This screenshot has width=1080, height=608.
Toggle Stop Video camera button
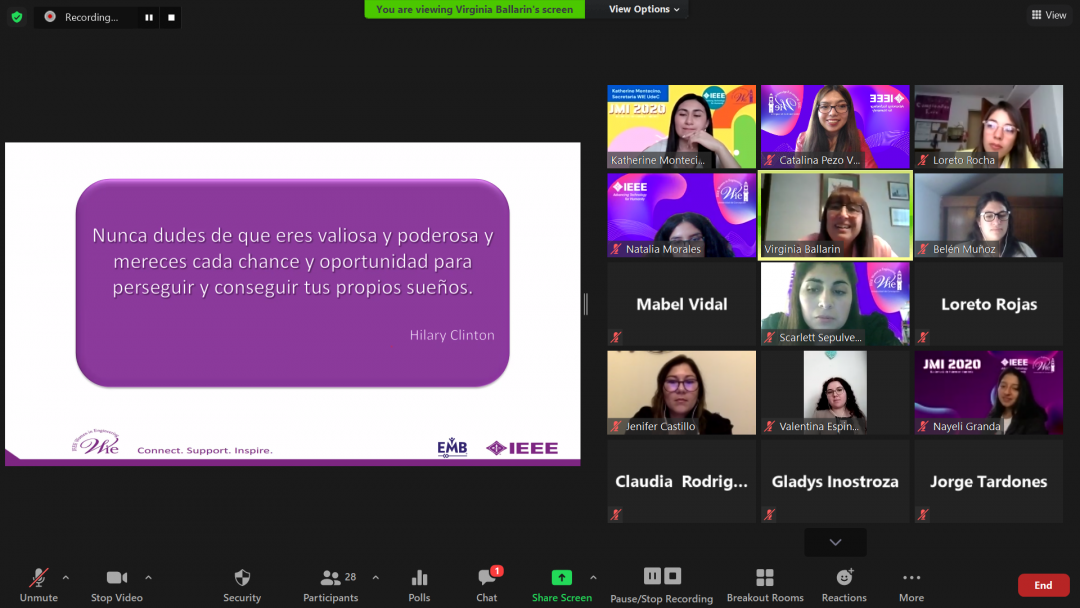tap(116, 578)
